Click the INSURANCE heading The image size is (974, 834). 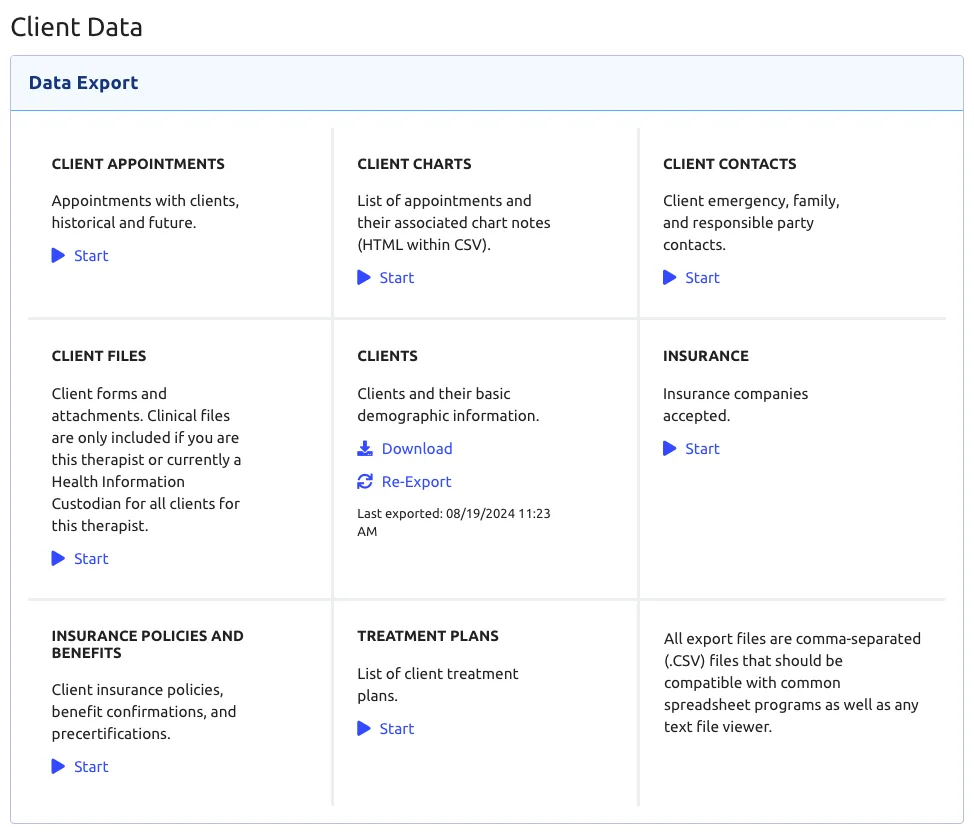(x=706, y=356)
